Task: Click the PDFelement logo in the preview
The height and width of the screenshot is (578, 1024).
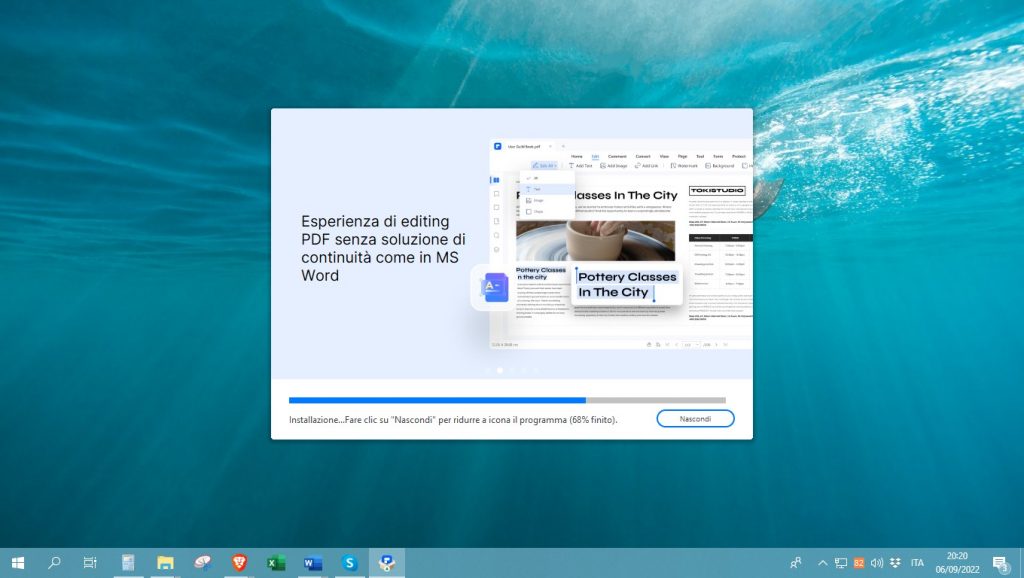Action: tap(498, 145)
